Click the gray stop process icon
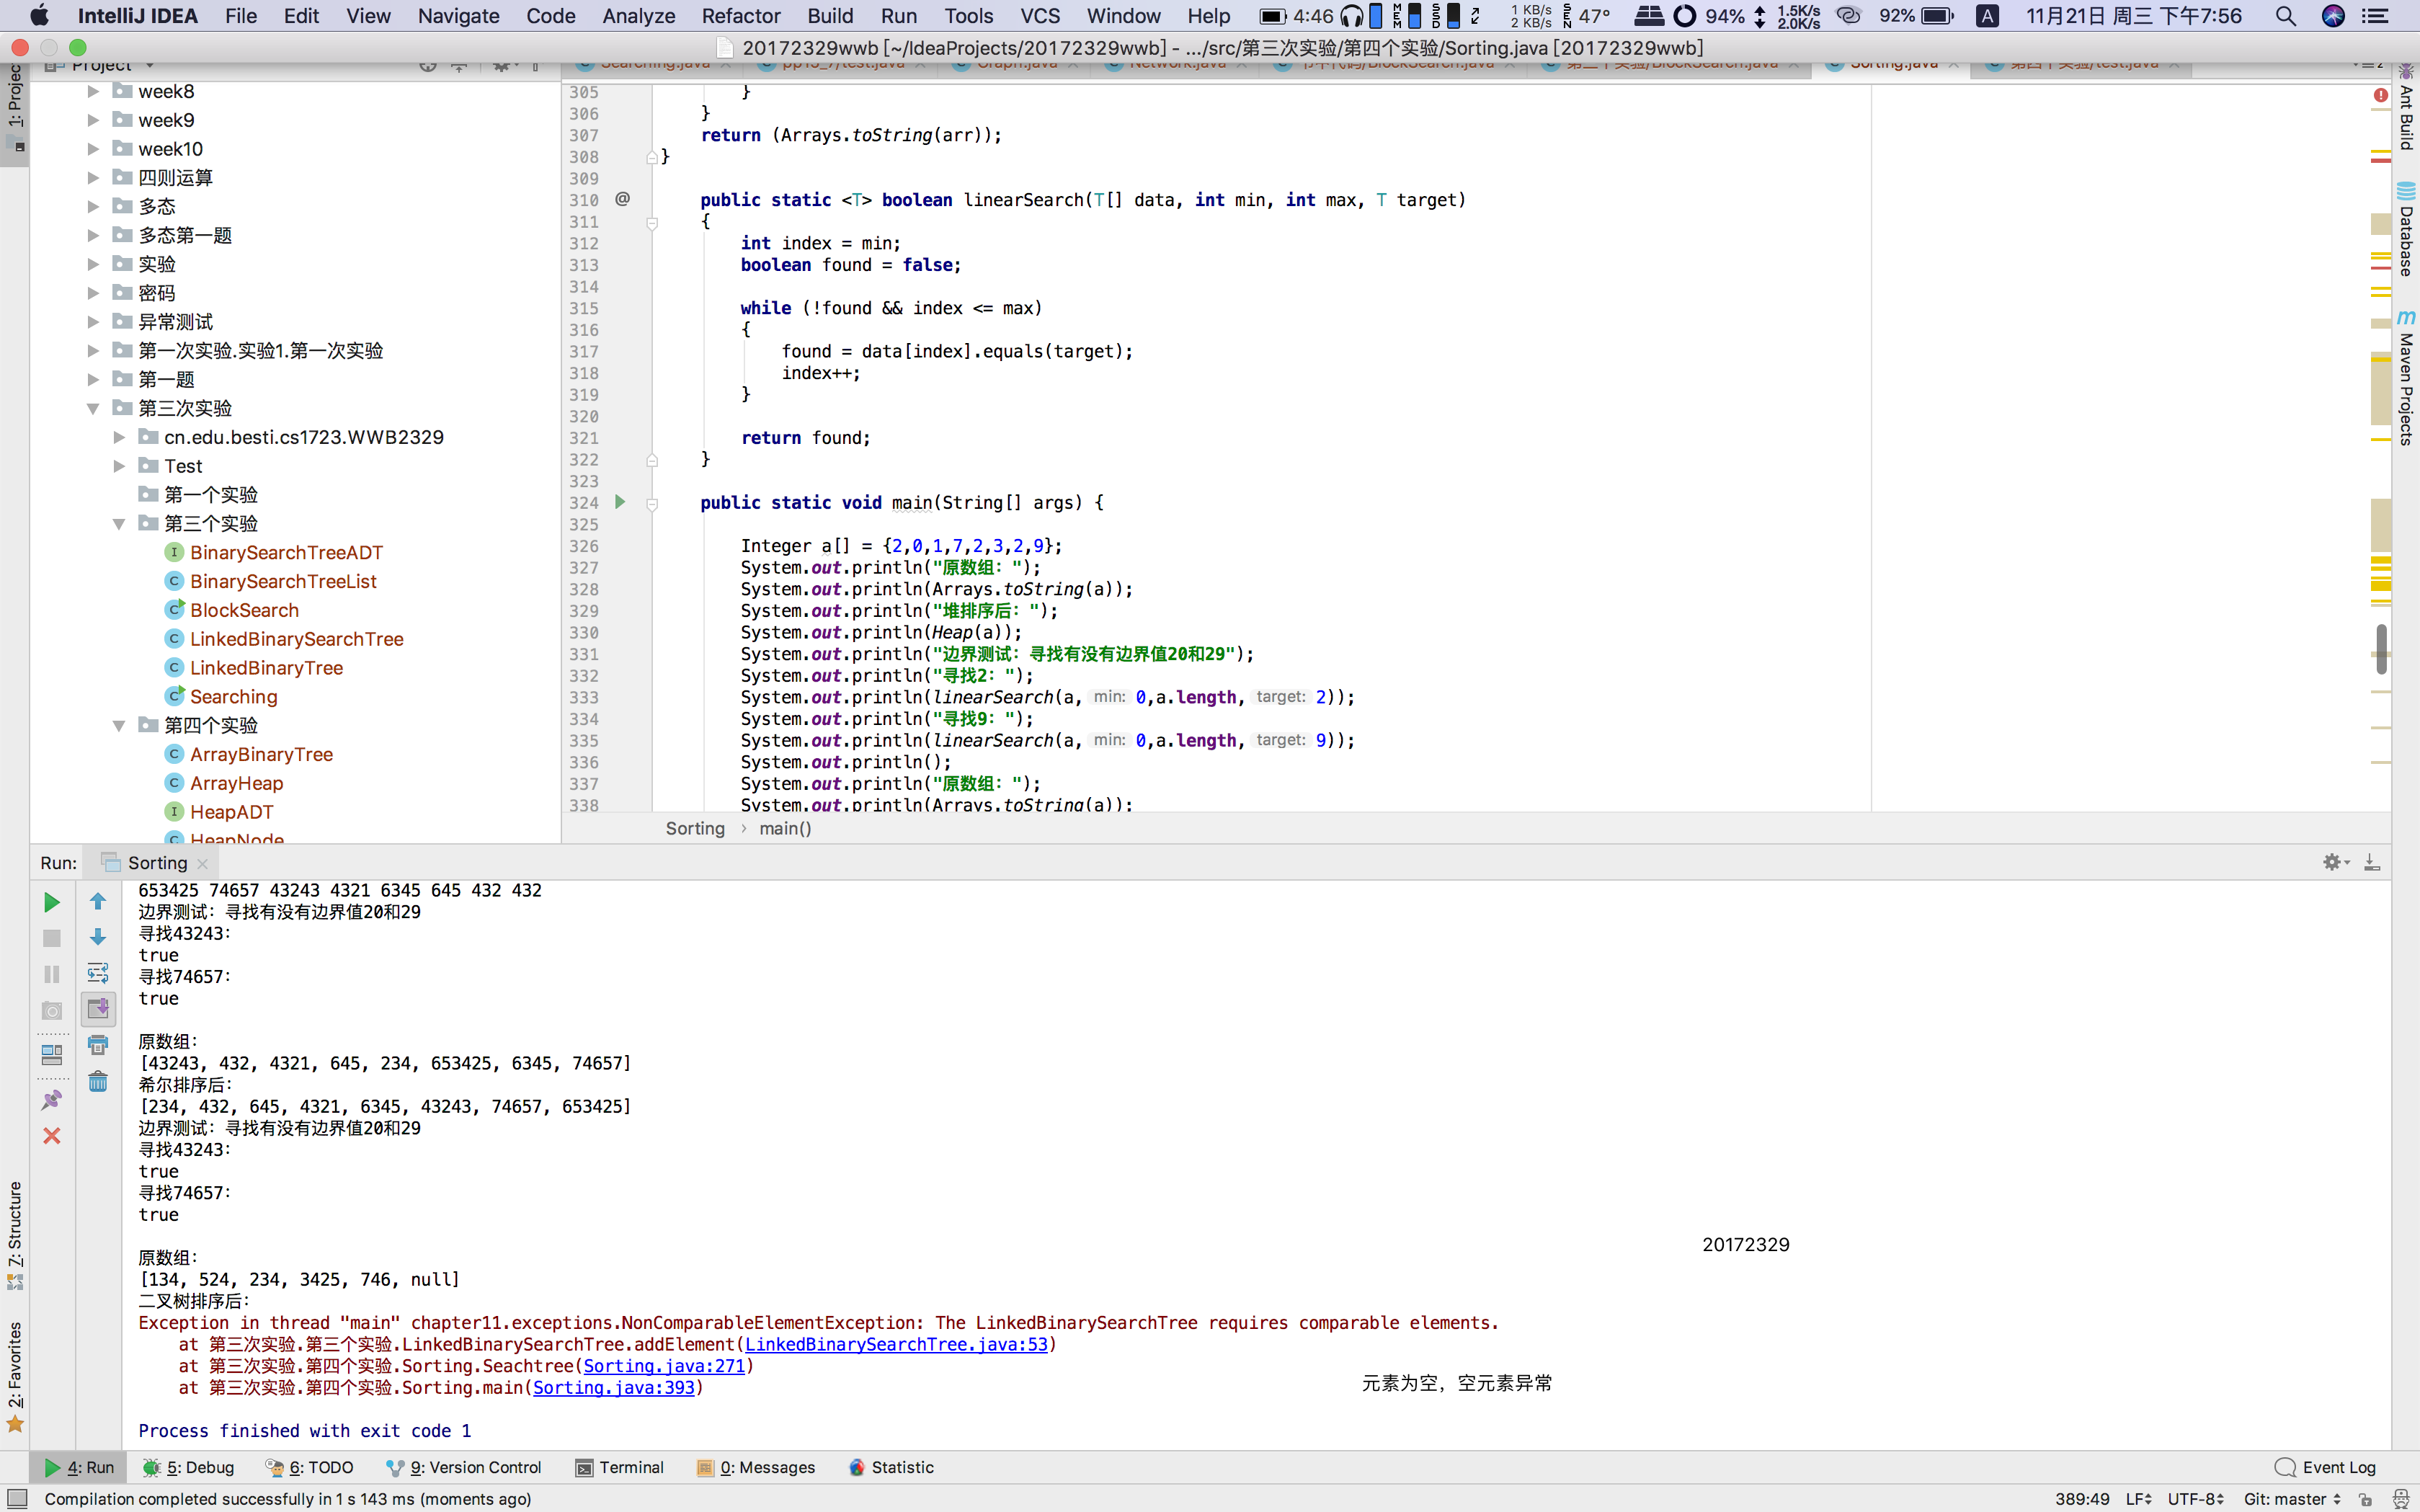Image resolution: width=2420 pixels, height=1512 pixels. pos(51,938)
